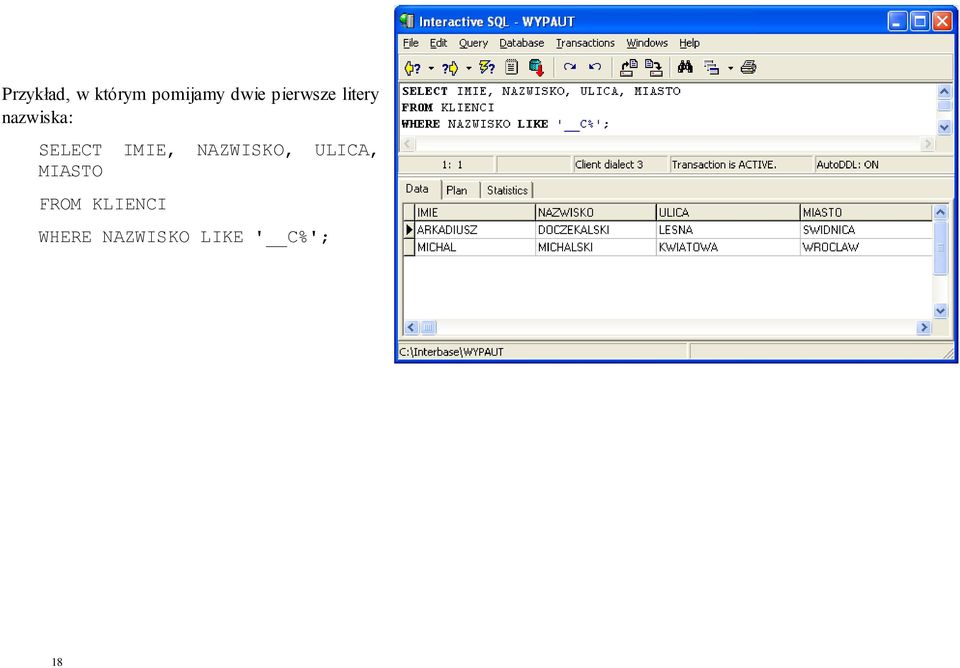Viewport: 960px width, 668px height.
Task: Click the NAZWISKO column header
Action: click(596, 212)
